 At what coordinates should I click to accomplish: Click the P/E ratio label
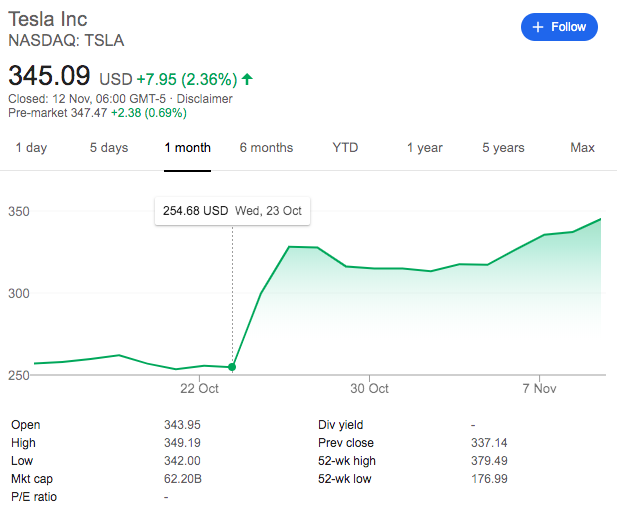click(x=34, y=497)
